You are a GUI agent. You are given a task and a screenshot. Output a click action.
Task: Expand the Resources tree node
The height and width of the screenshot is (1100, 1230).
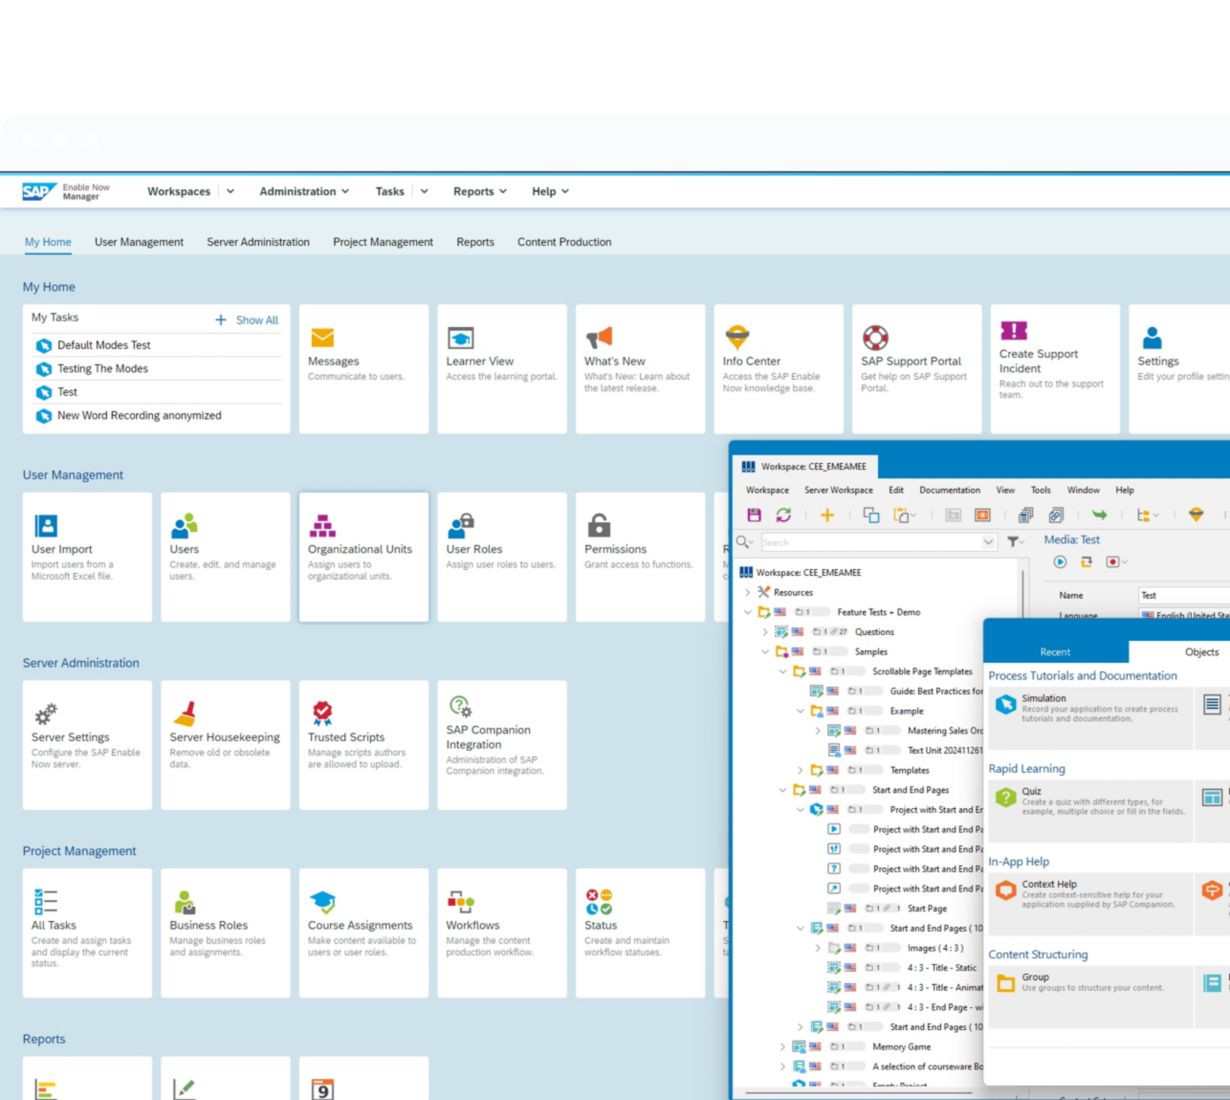(x=748, y=592)
